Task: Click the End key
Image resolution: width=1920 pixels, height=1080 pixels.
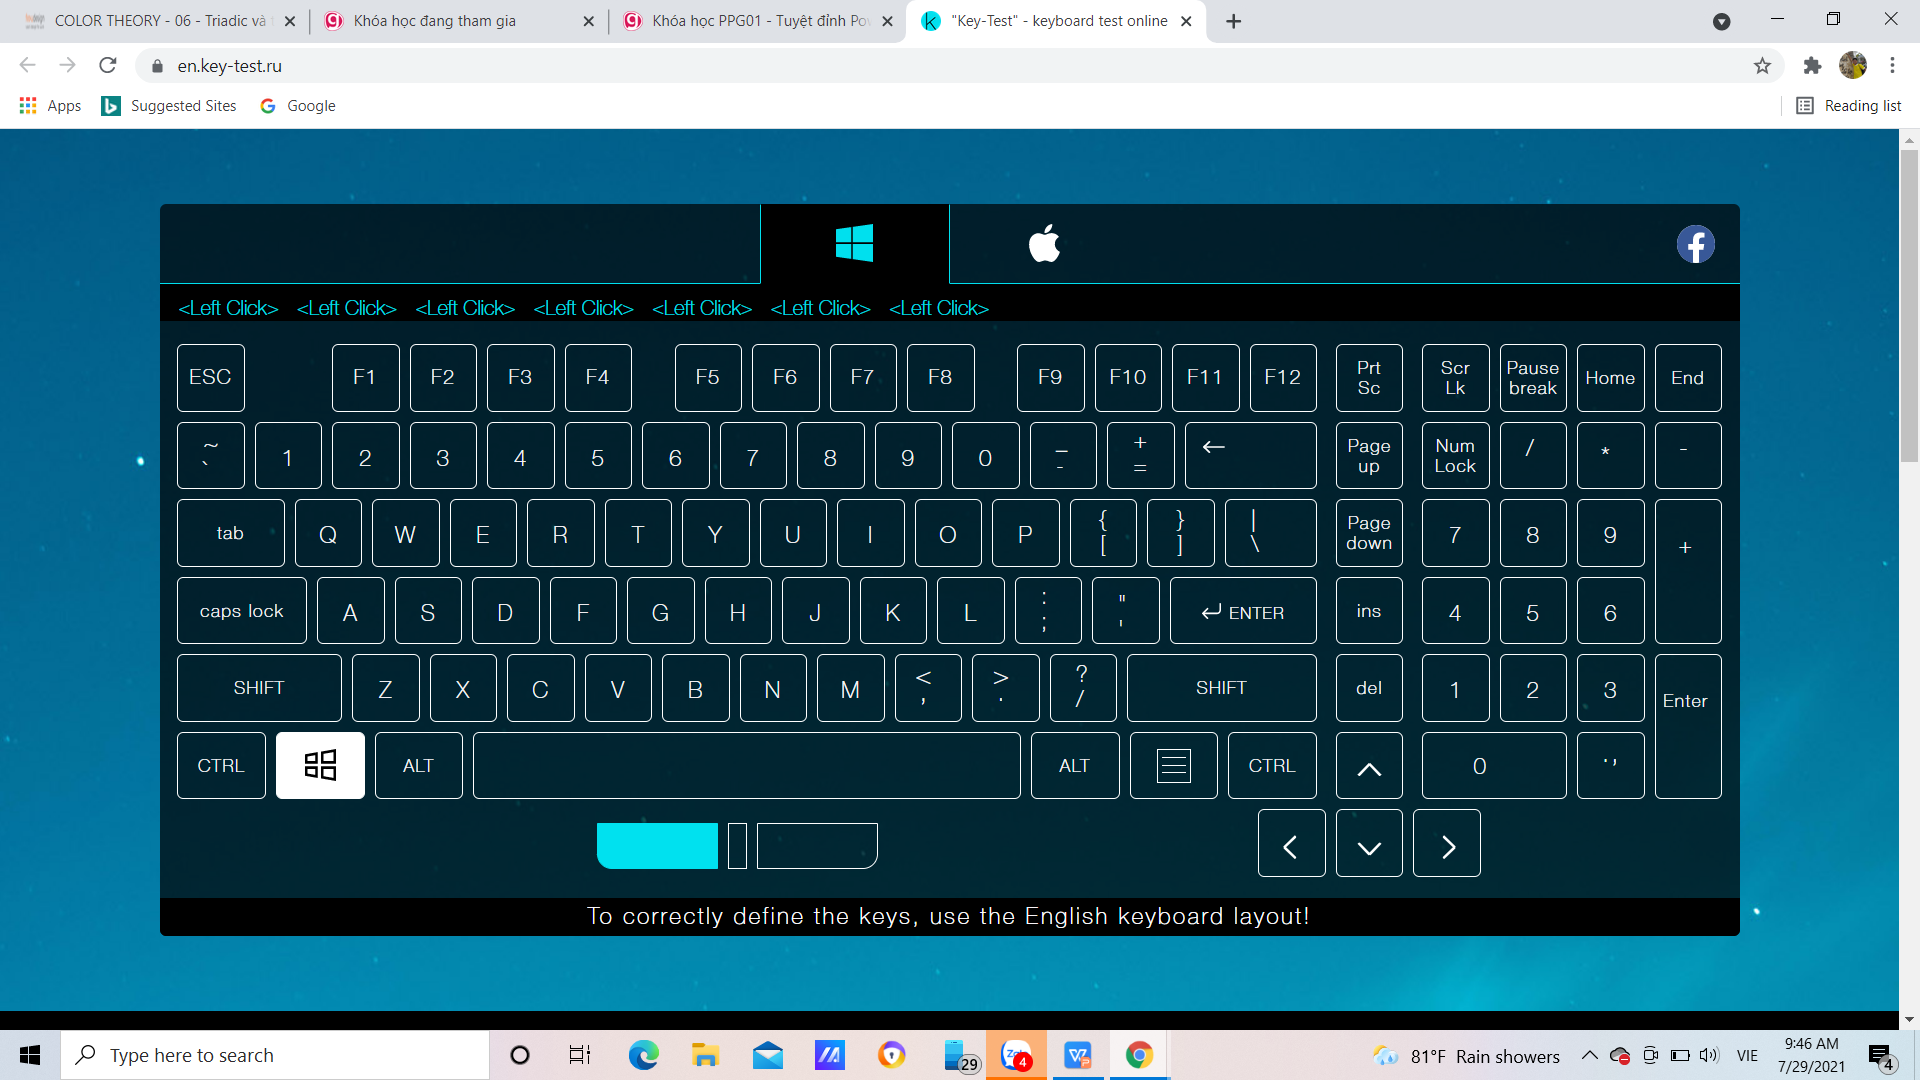Action: [1687, 377]
